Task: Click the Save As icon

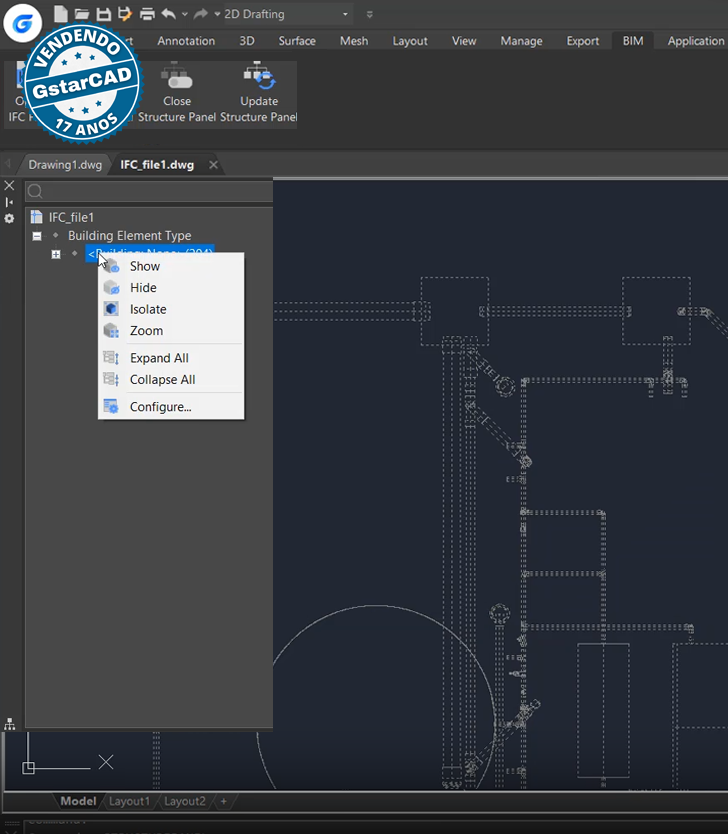Action: (125, 14)
